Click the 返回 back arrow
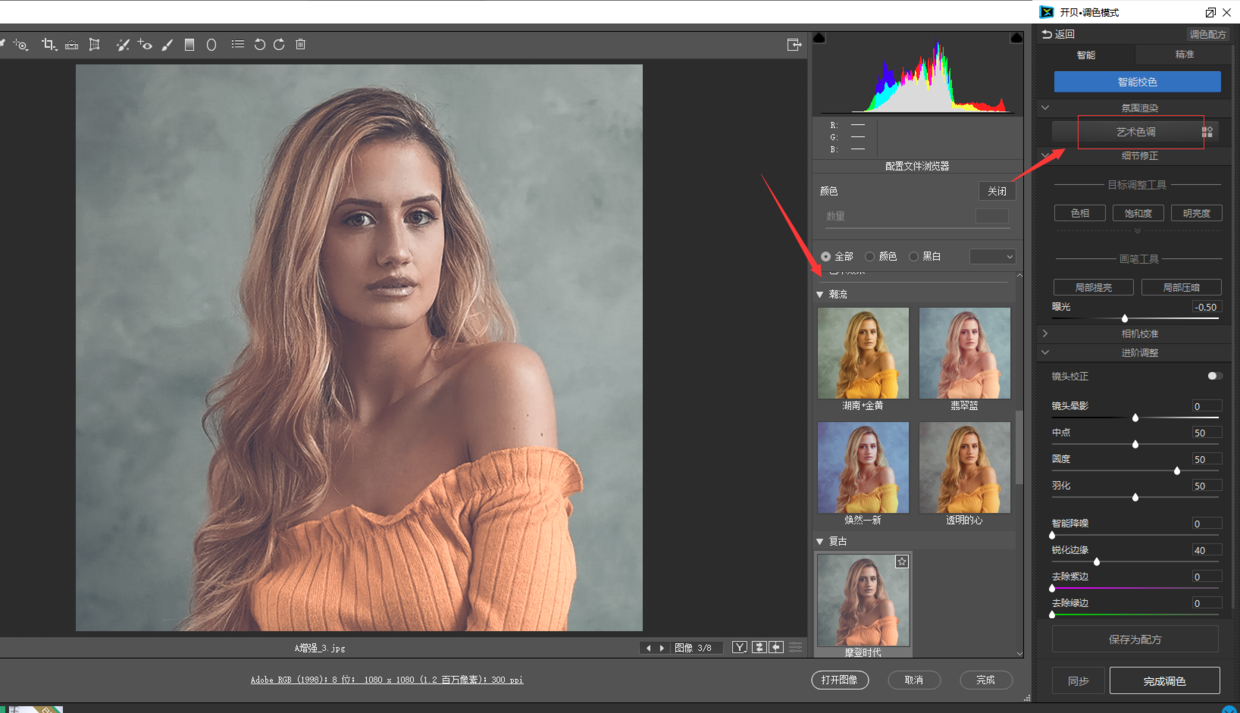This screenshot has width=1240, height=713. 1047,34
